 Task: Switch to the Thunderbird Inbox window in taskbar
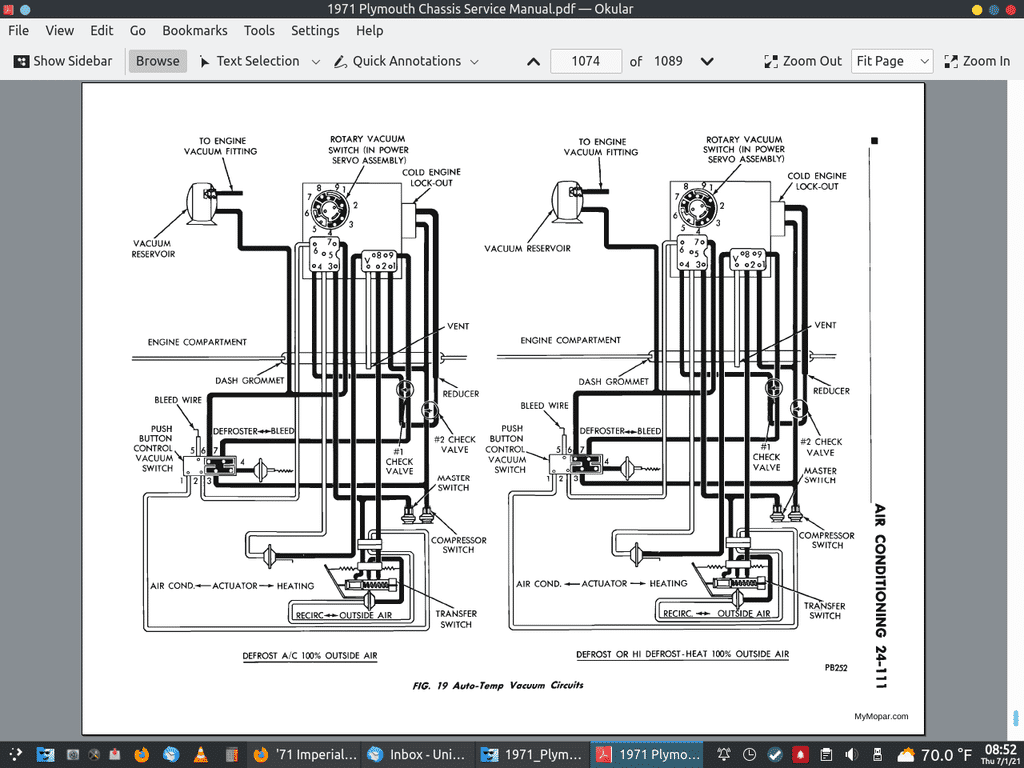416,754
